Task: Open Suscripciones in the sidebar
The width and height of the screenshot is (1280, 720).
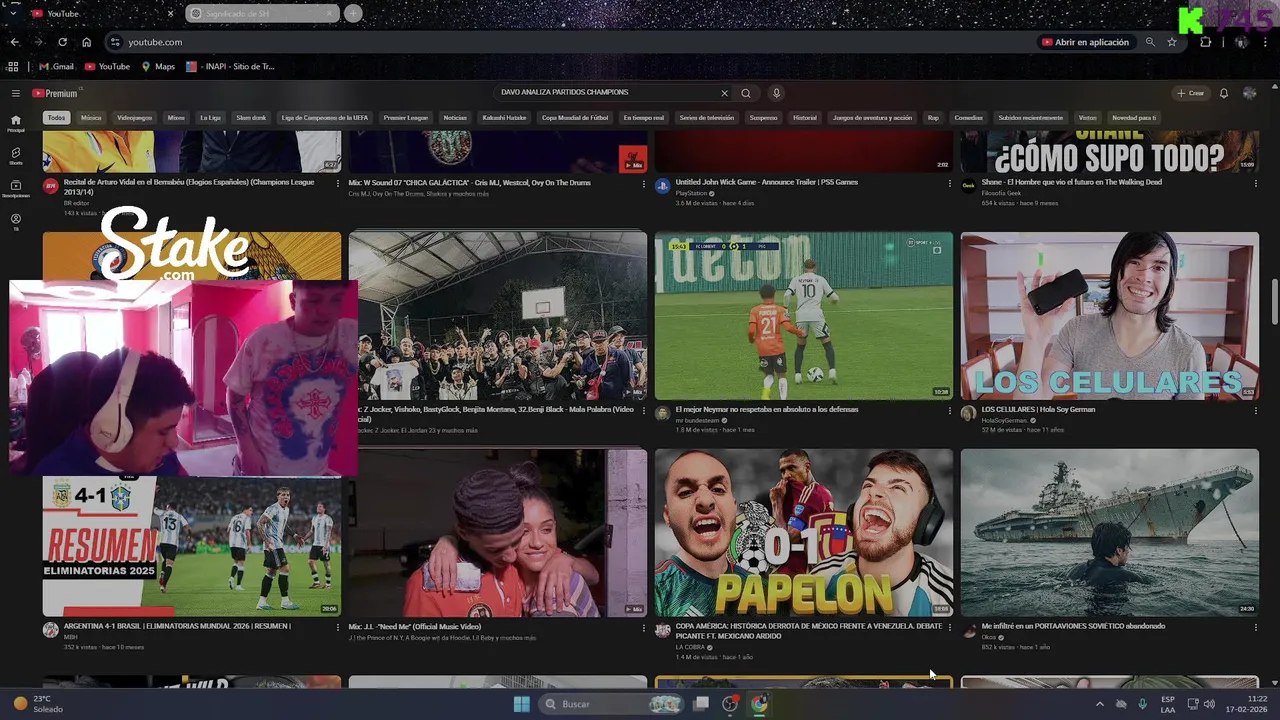Action: click(15, 189)
